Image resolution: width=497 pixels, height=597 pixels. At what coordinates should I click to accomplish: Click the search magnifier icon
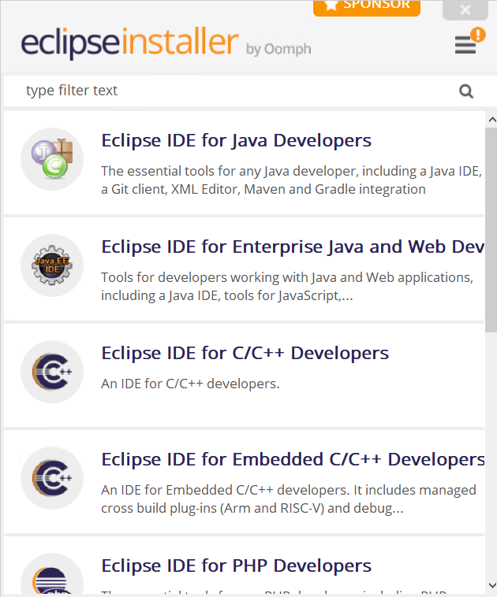pos(466,91)
